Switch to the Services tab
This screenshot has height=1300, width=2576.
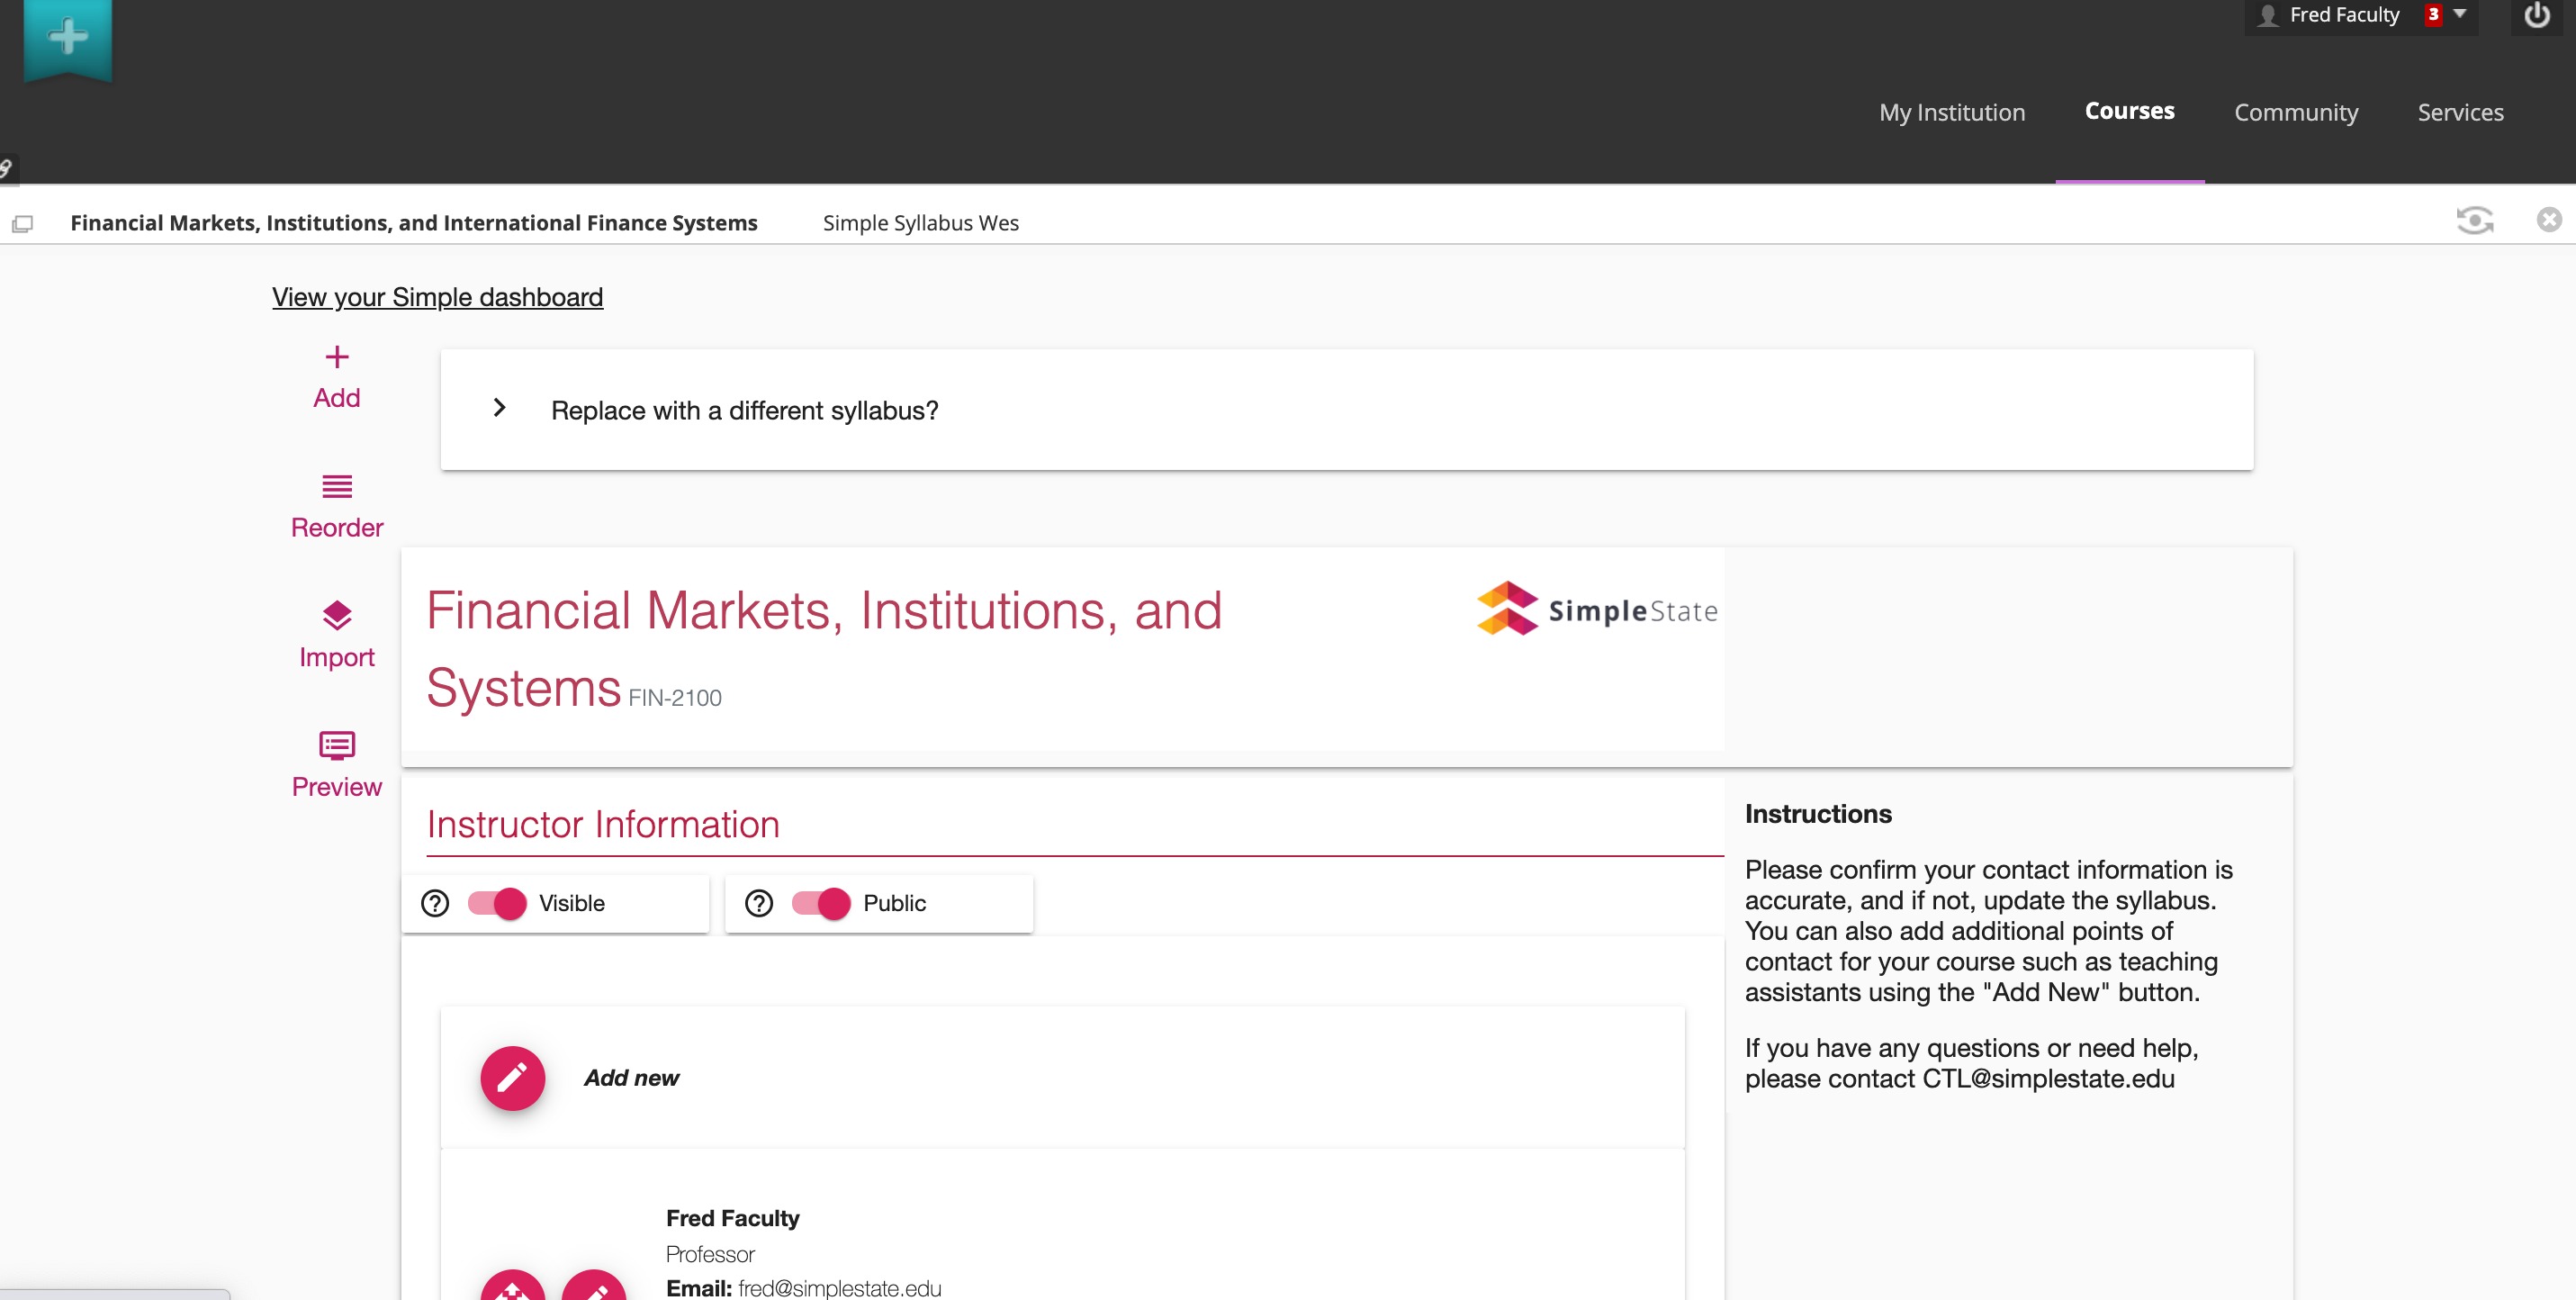(2460, 112)
